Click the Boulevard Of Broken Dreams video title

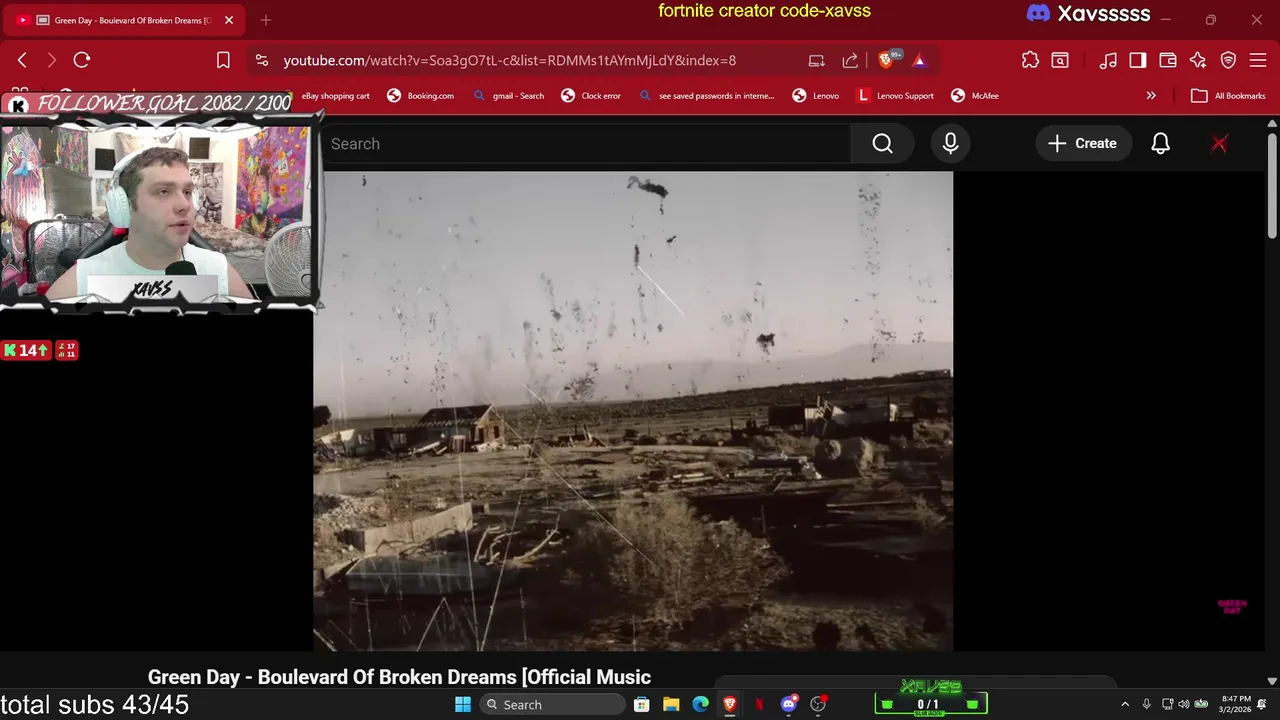[399, 677]
